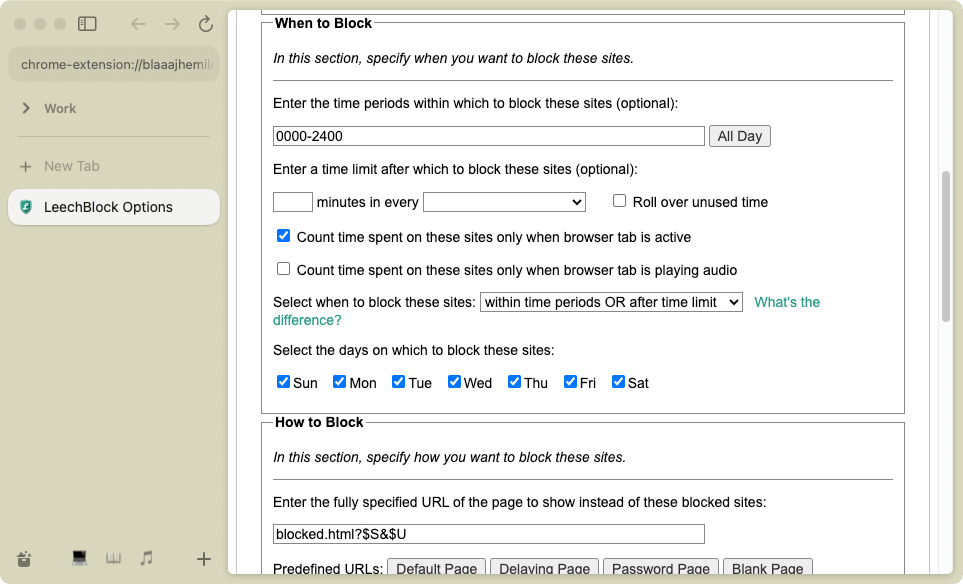Viewport: 963px width, 584px height.
Task: Click the Blank Page predefined URL button
Action: (768, 568)
